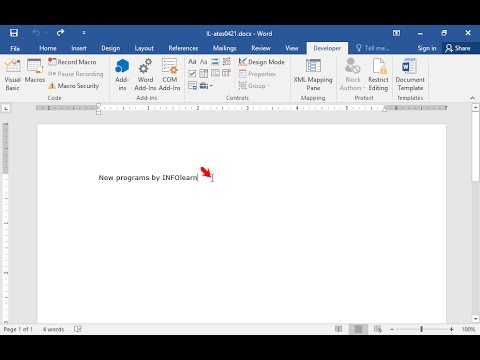The width and height of the screenshot is (480, 360).
Task: Click the 'Page 1 of 1' status indicator
Action: click(x=18, y=329)
